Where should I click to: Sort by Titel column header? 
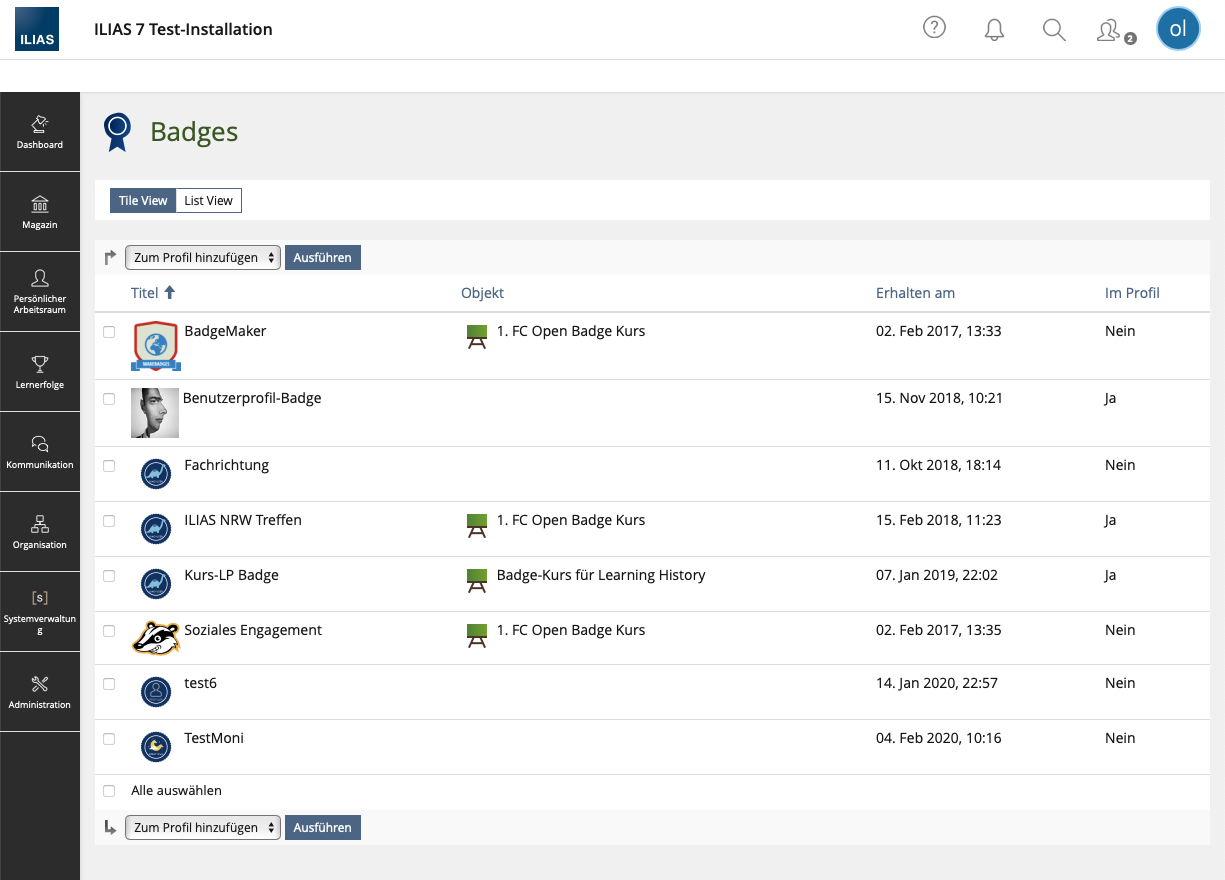[145, 293]
